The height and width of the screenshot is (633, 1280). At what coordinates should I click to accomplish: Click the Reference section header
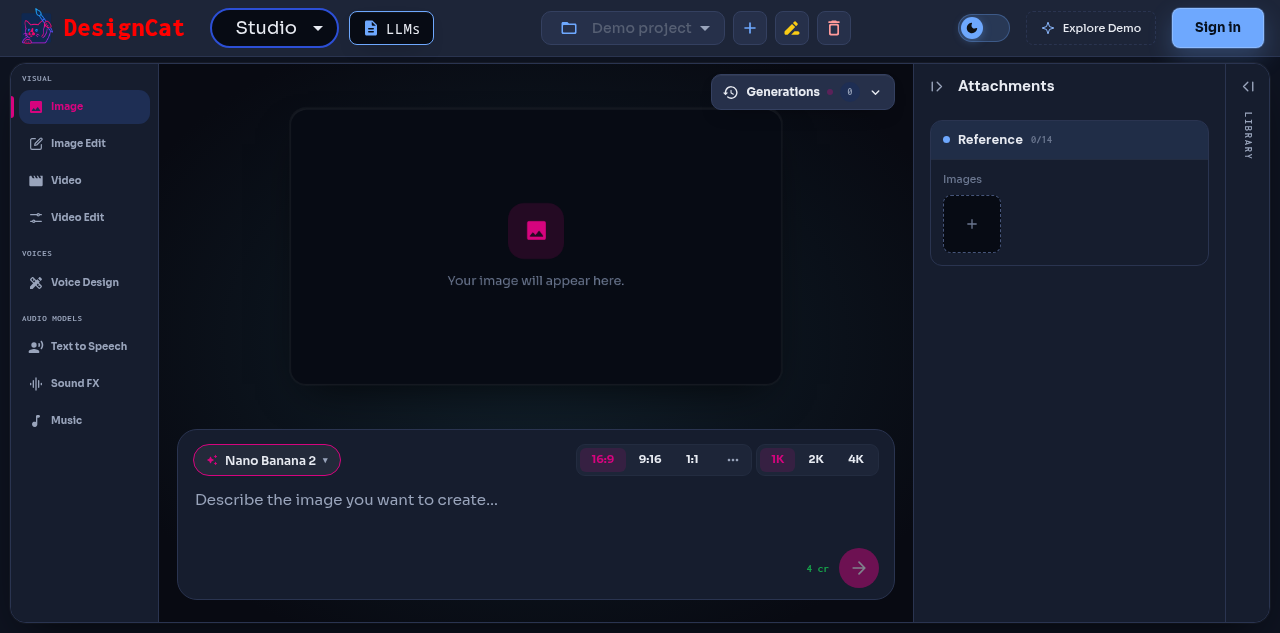pos(1069,140)
